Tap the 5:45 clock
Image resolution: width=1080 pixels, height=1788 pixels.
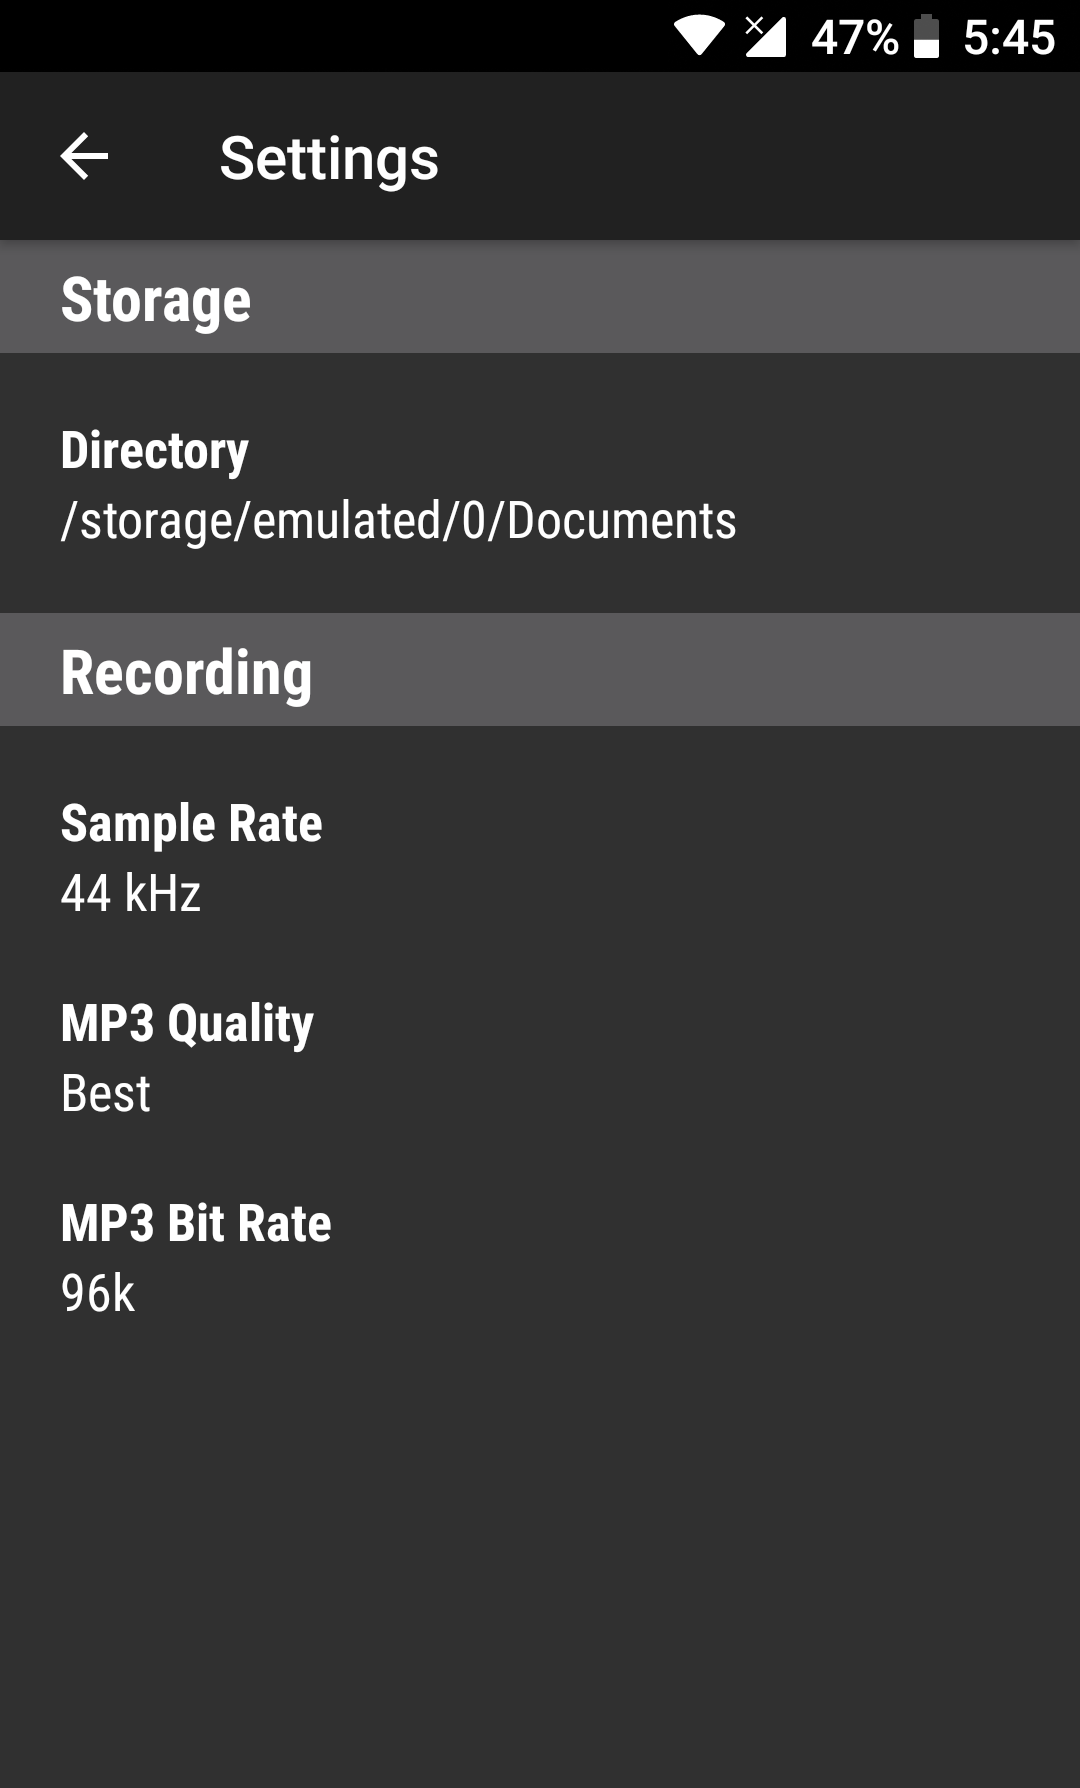[x=1008, y=38]
